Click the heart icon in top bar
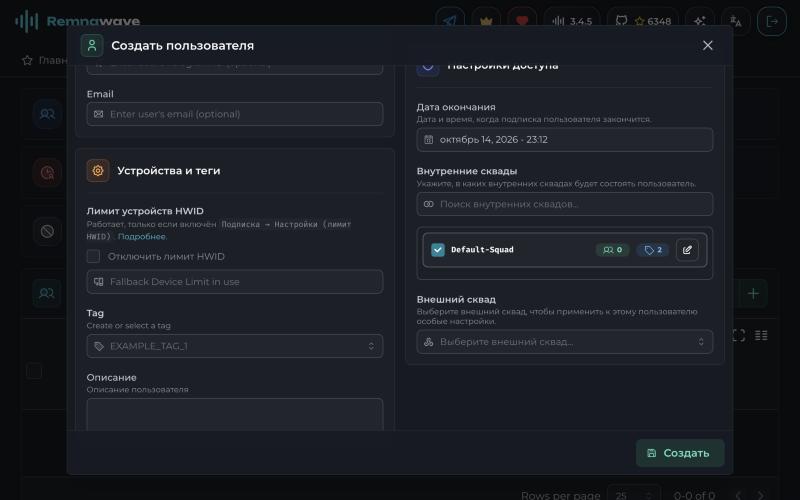800x500 pixels. click(522, 21)
